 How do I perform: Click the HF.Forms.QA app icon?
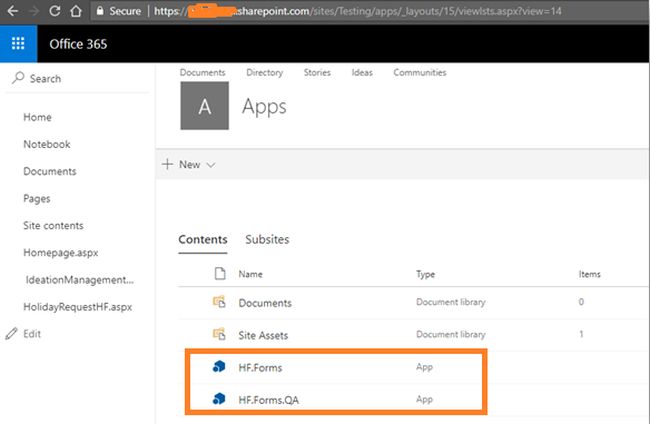tap(219, 399)
